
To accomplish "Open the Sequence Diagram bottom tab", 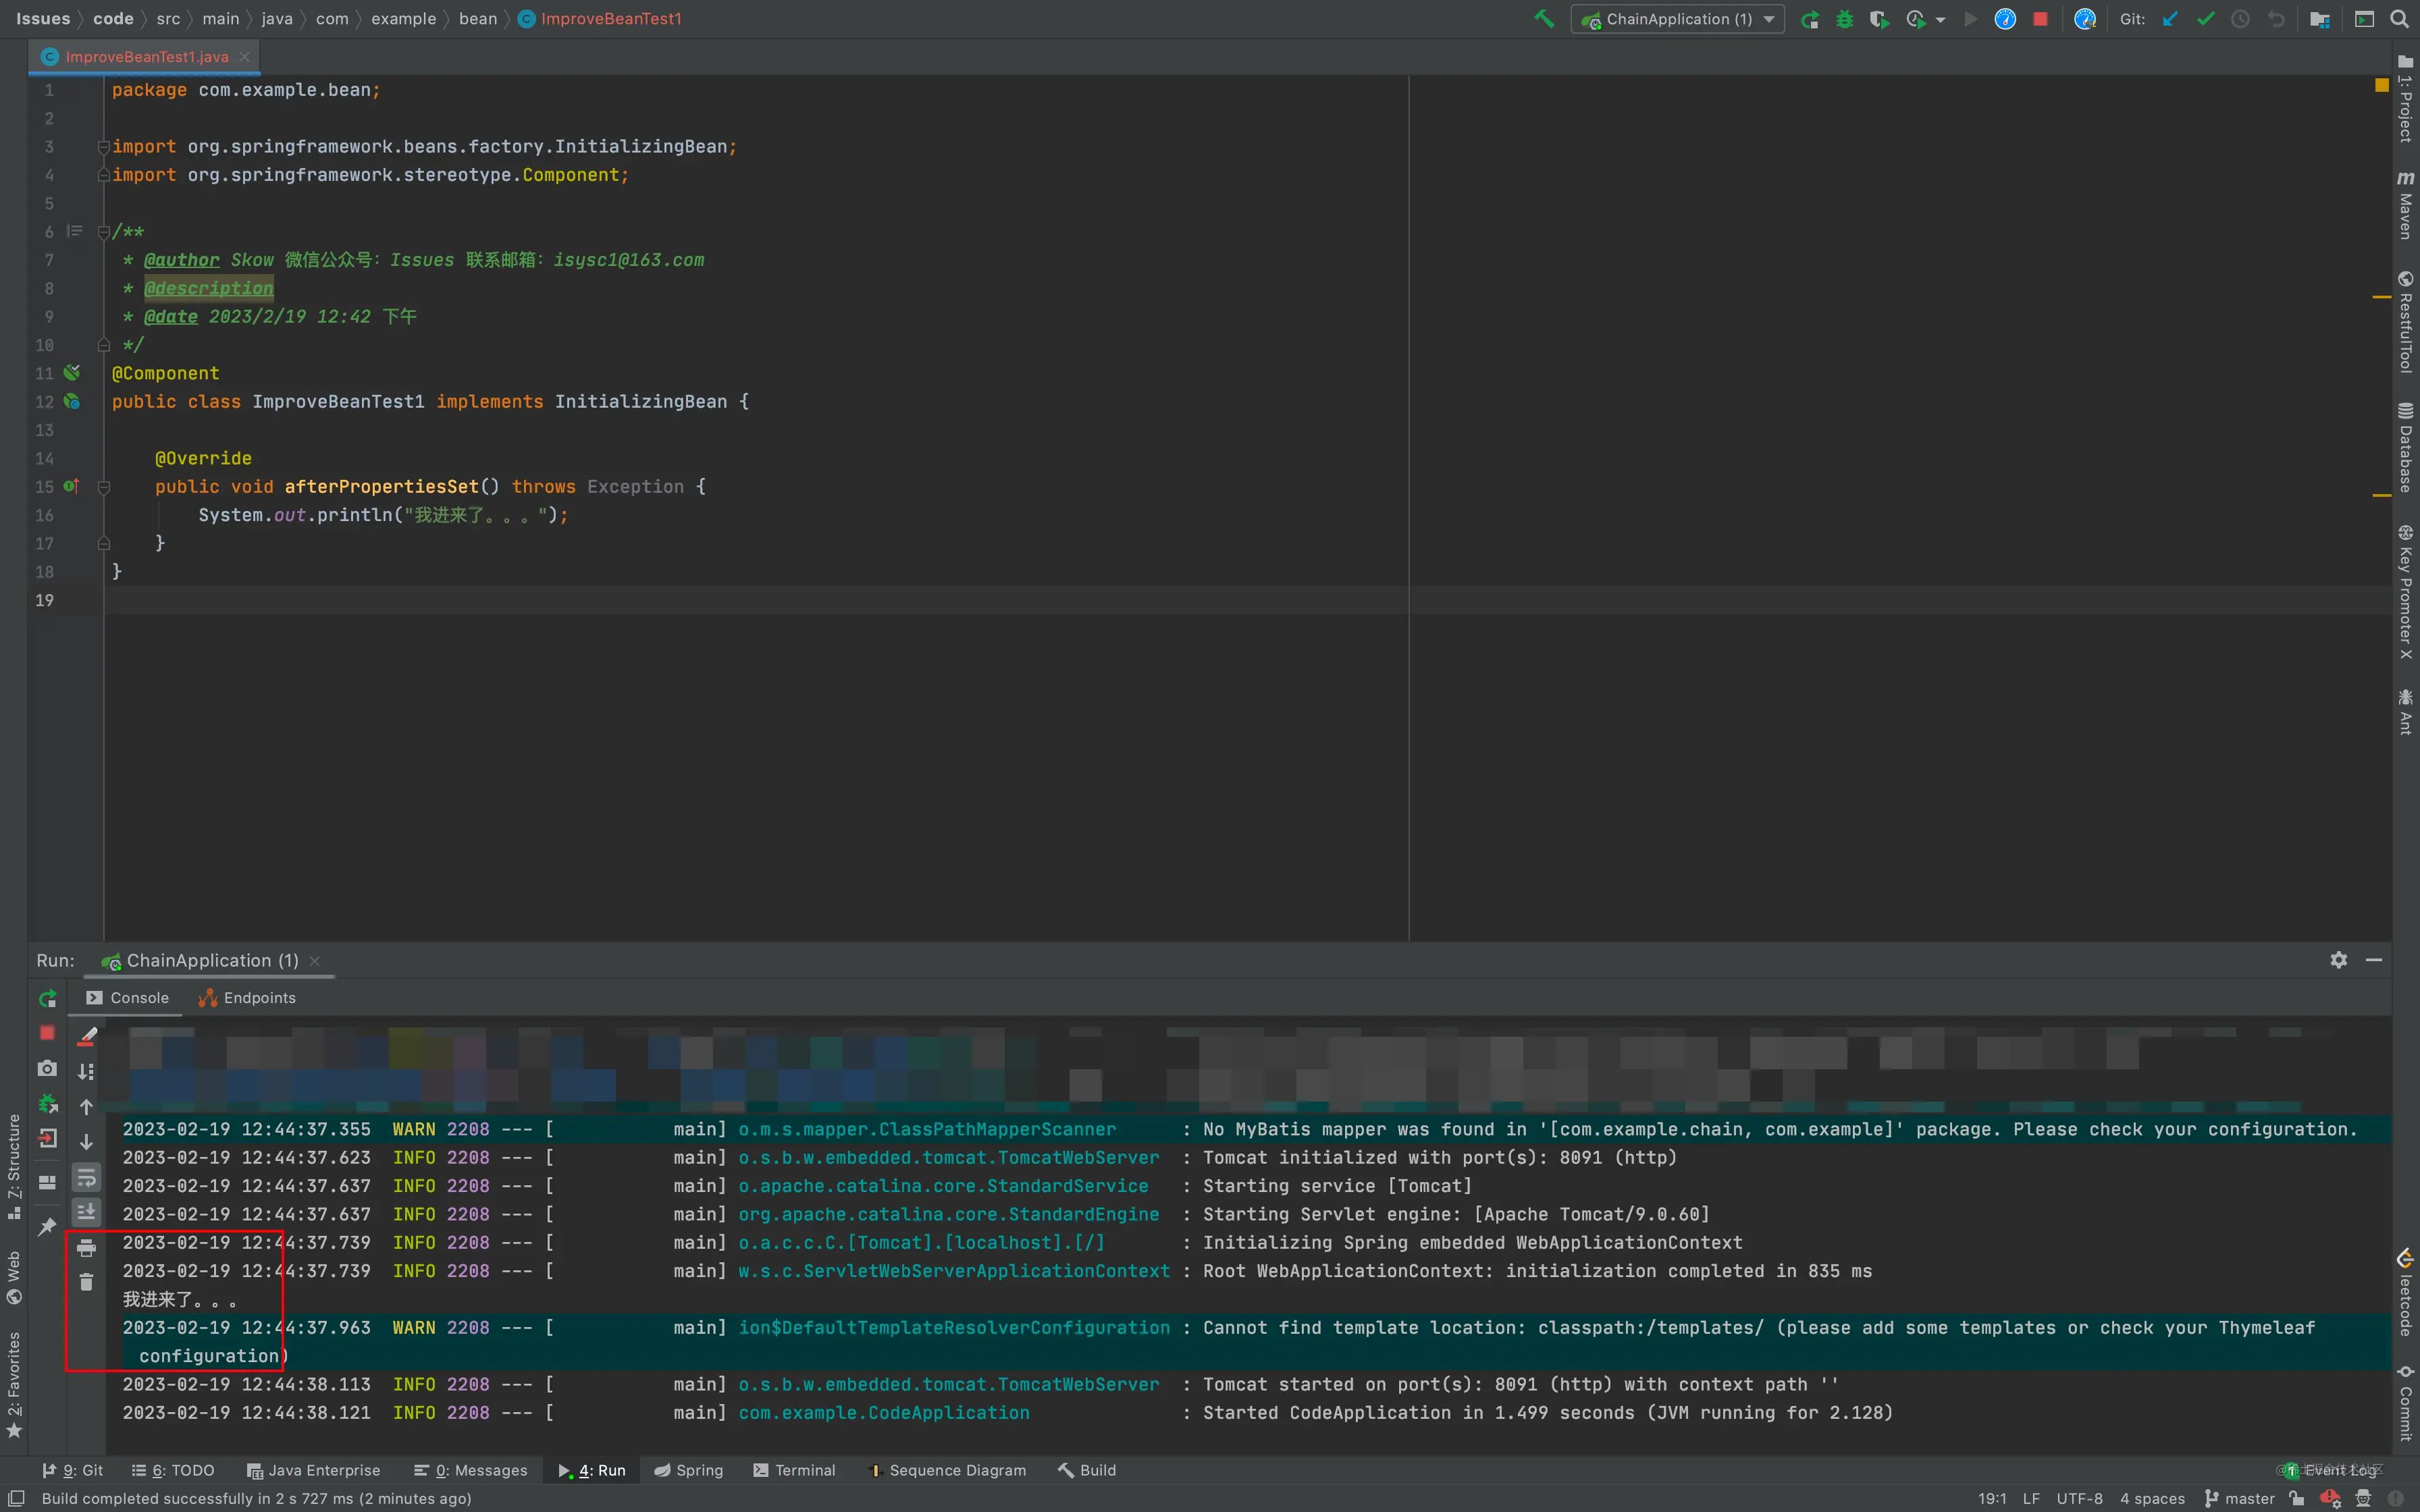I will (x=948, y=1470).
